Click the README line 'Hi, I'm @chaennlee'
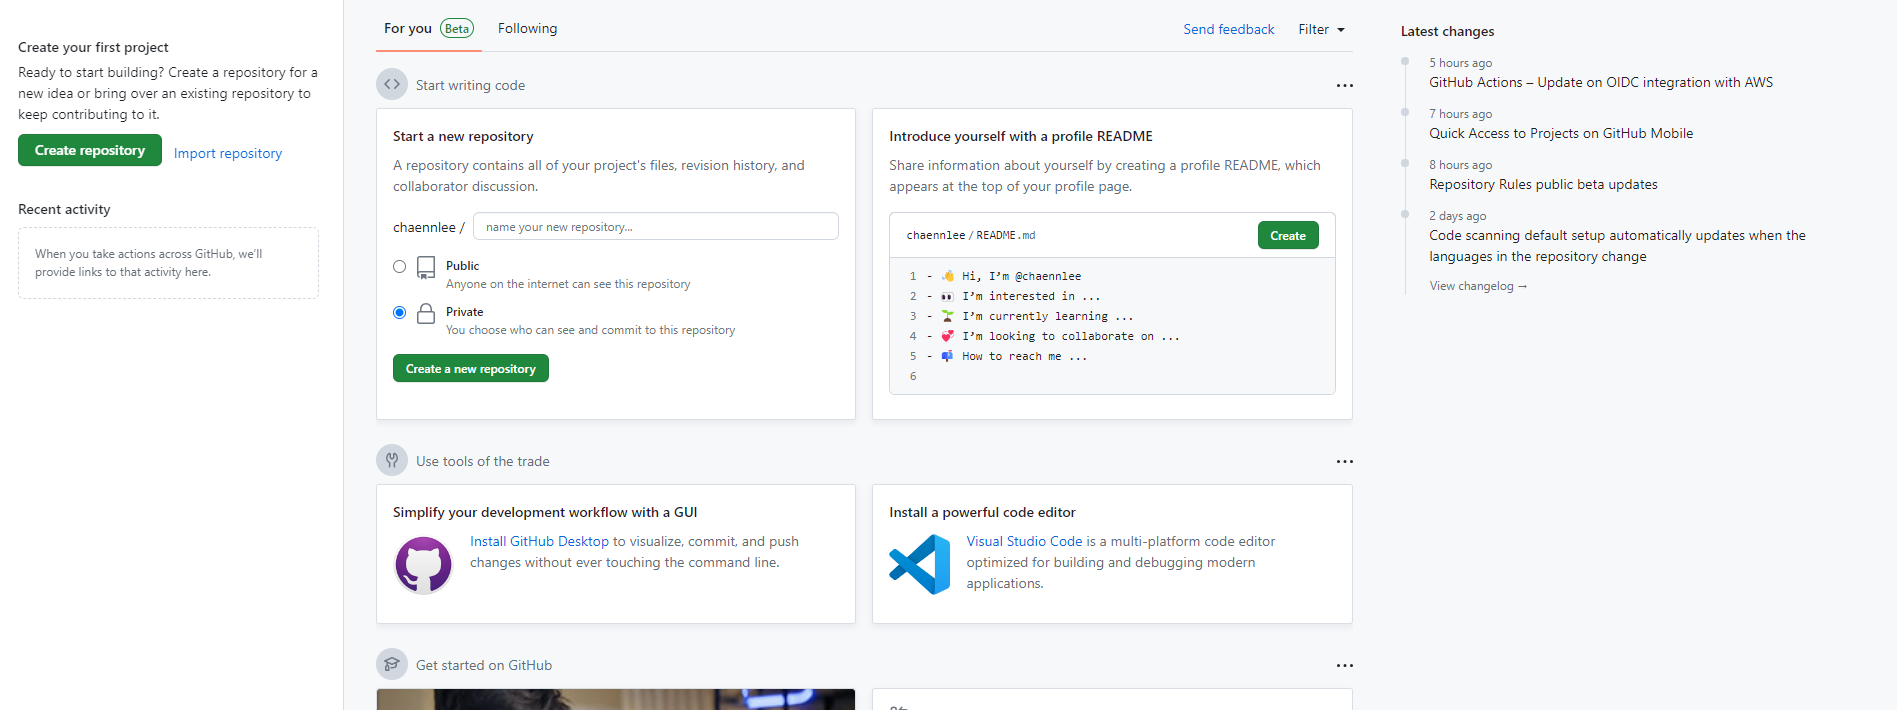Screen dimensions: 1897x710 tap(1021, 276)
